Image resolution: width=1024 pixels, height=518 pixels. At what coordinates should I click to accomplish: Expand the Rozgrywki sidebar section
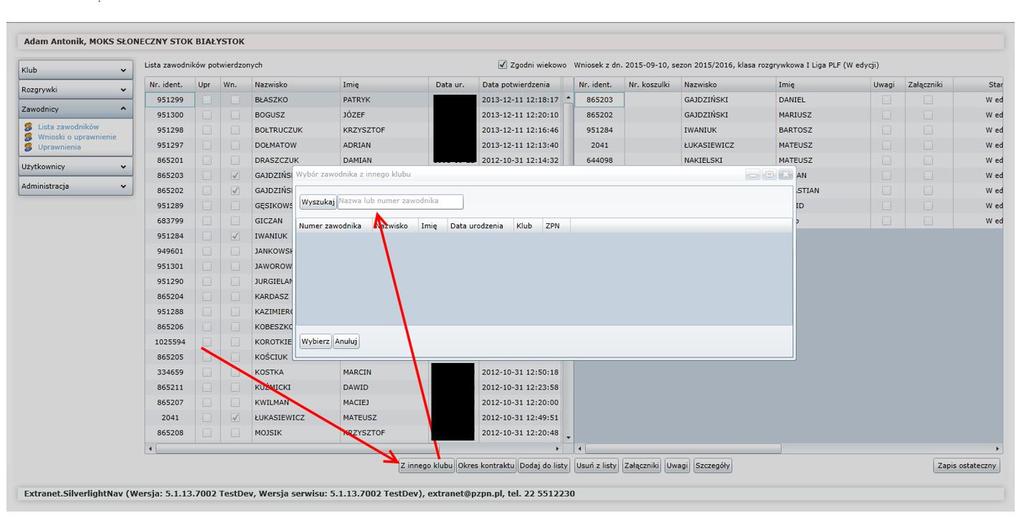(x=76, y=89)
